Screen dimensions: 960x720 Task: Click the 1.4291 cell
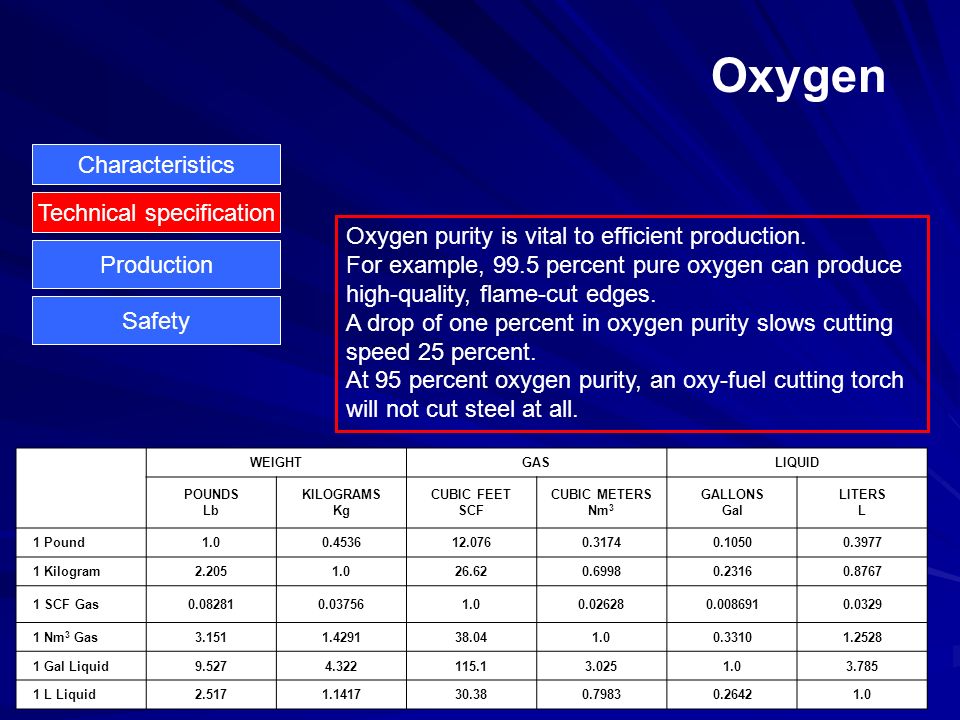pyautogui.click(x=341, y=637)
